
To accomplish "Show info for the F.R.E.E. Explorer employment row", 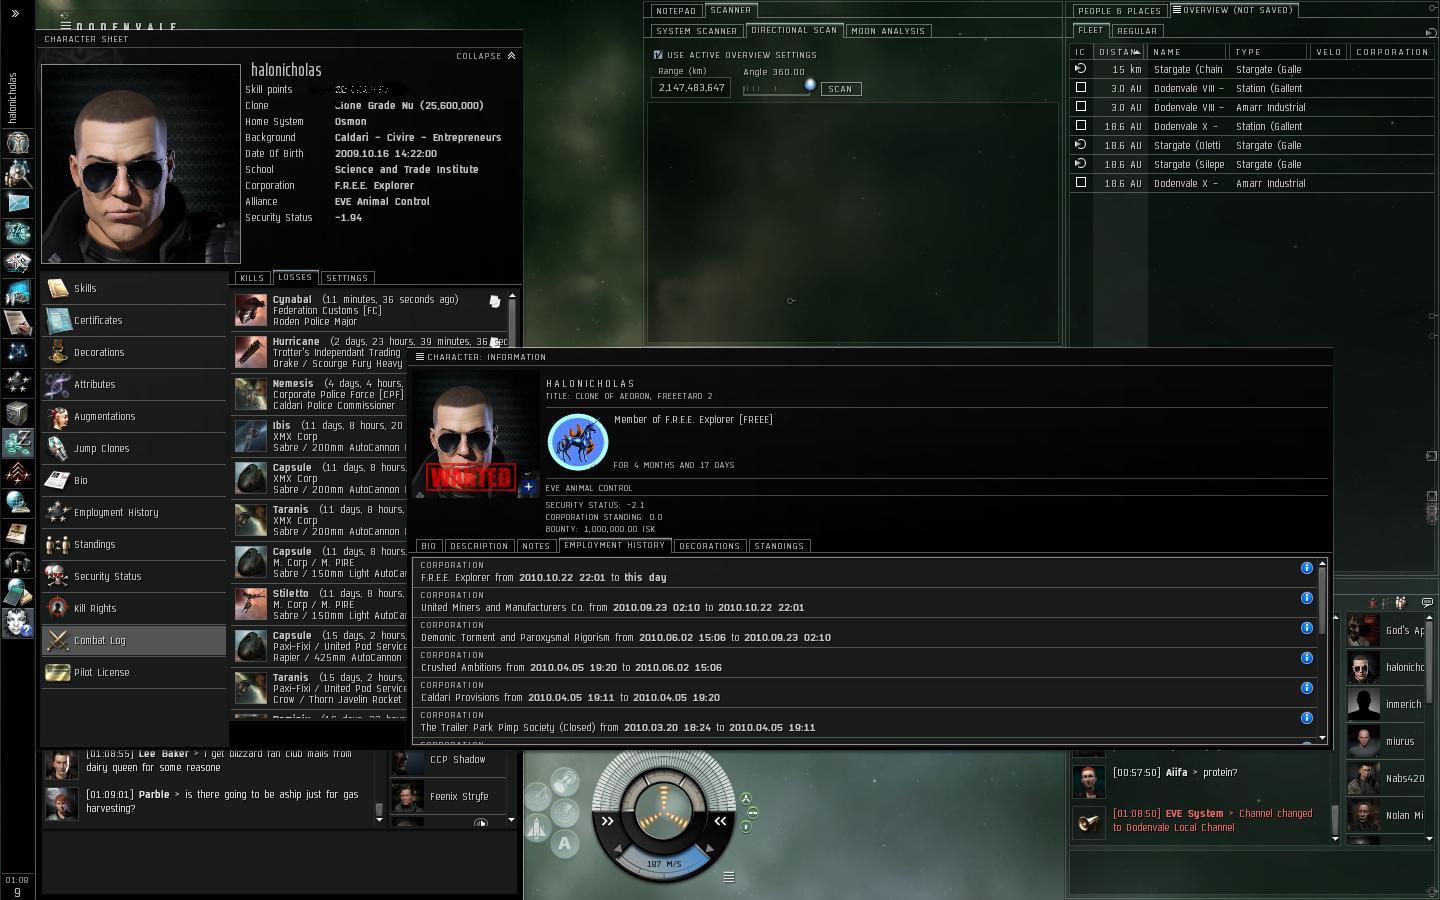I will click(x=1306, y=568).
